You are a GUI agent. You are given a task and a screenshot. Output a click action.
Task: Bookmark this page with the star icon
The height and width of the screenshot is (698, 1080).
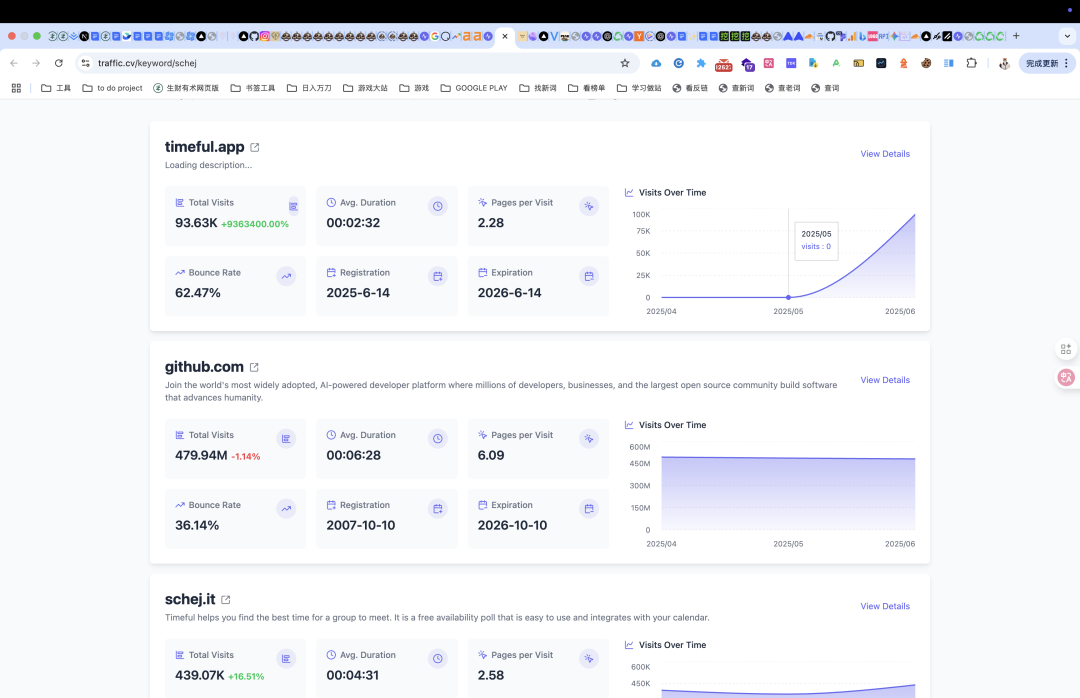pos(625,63)
